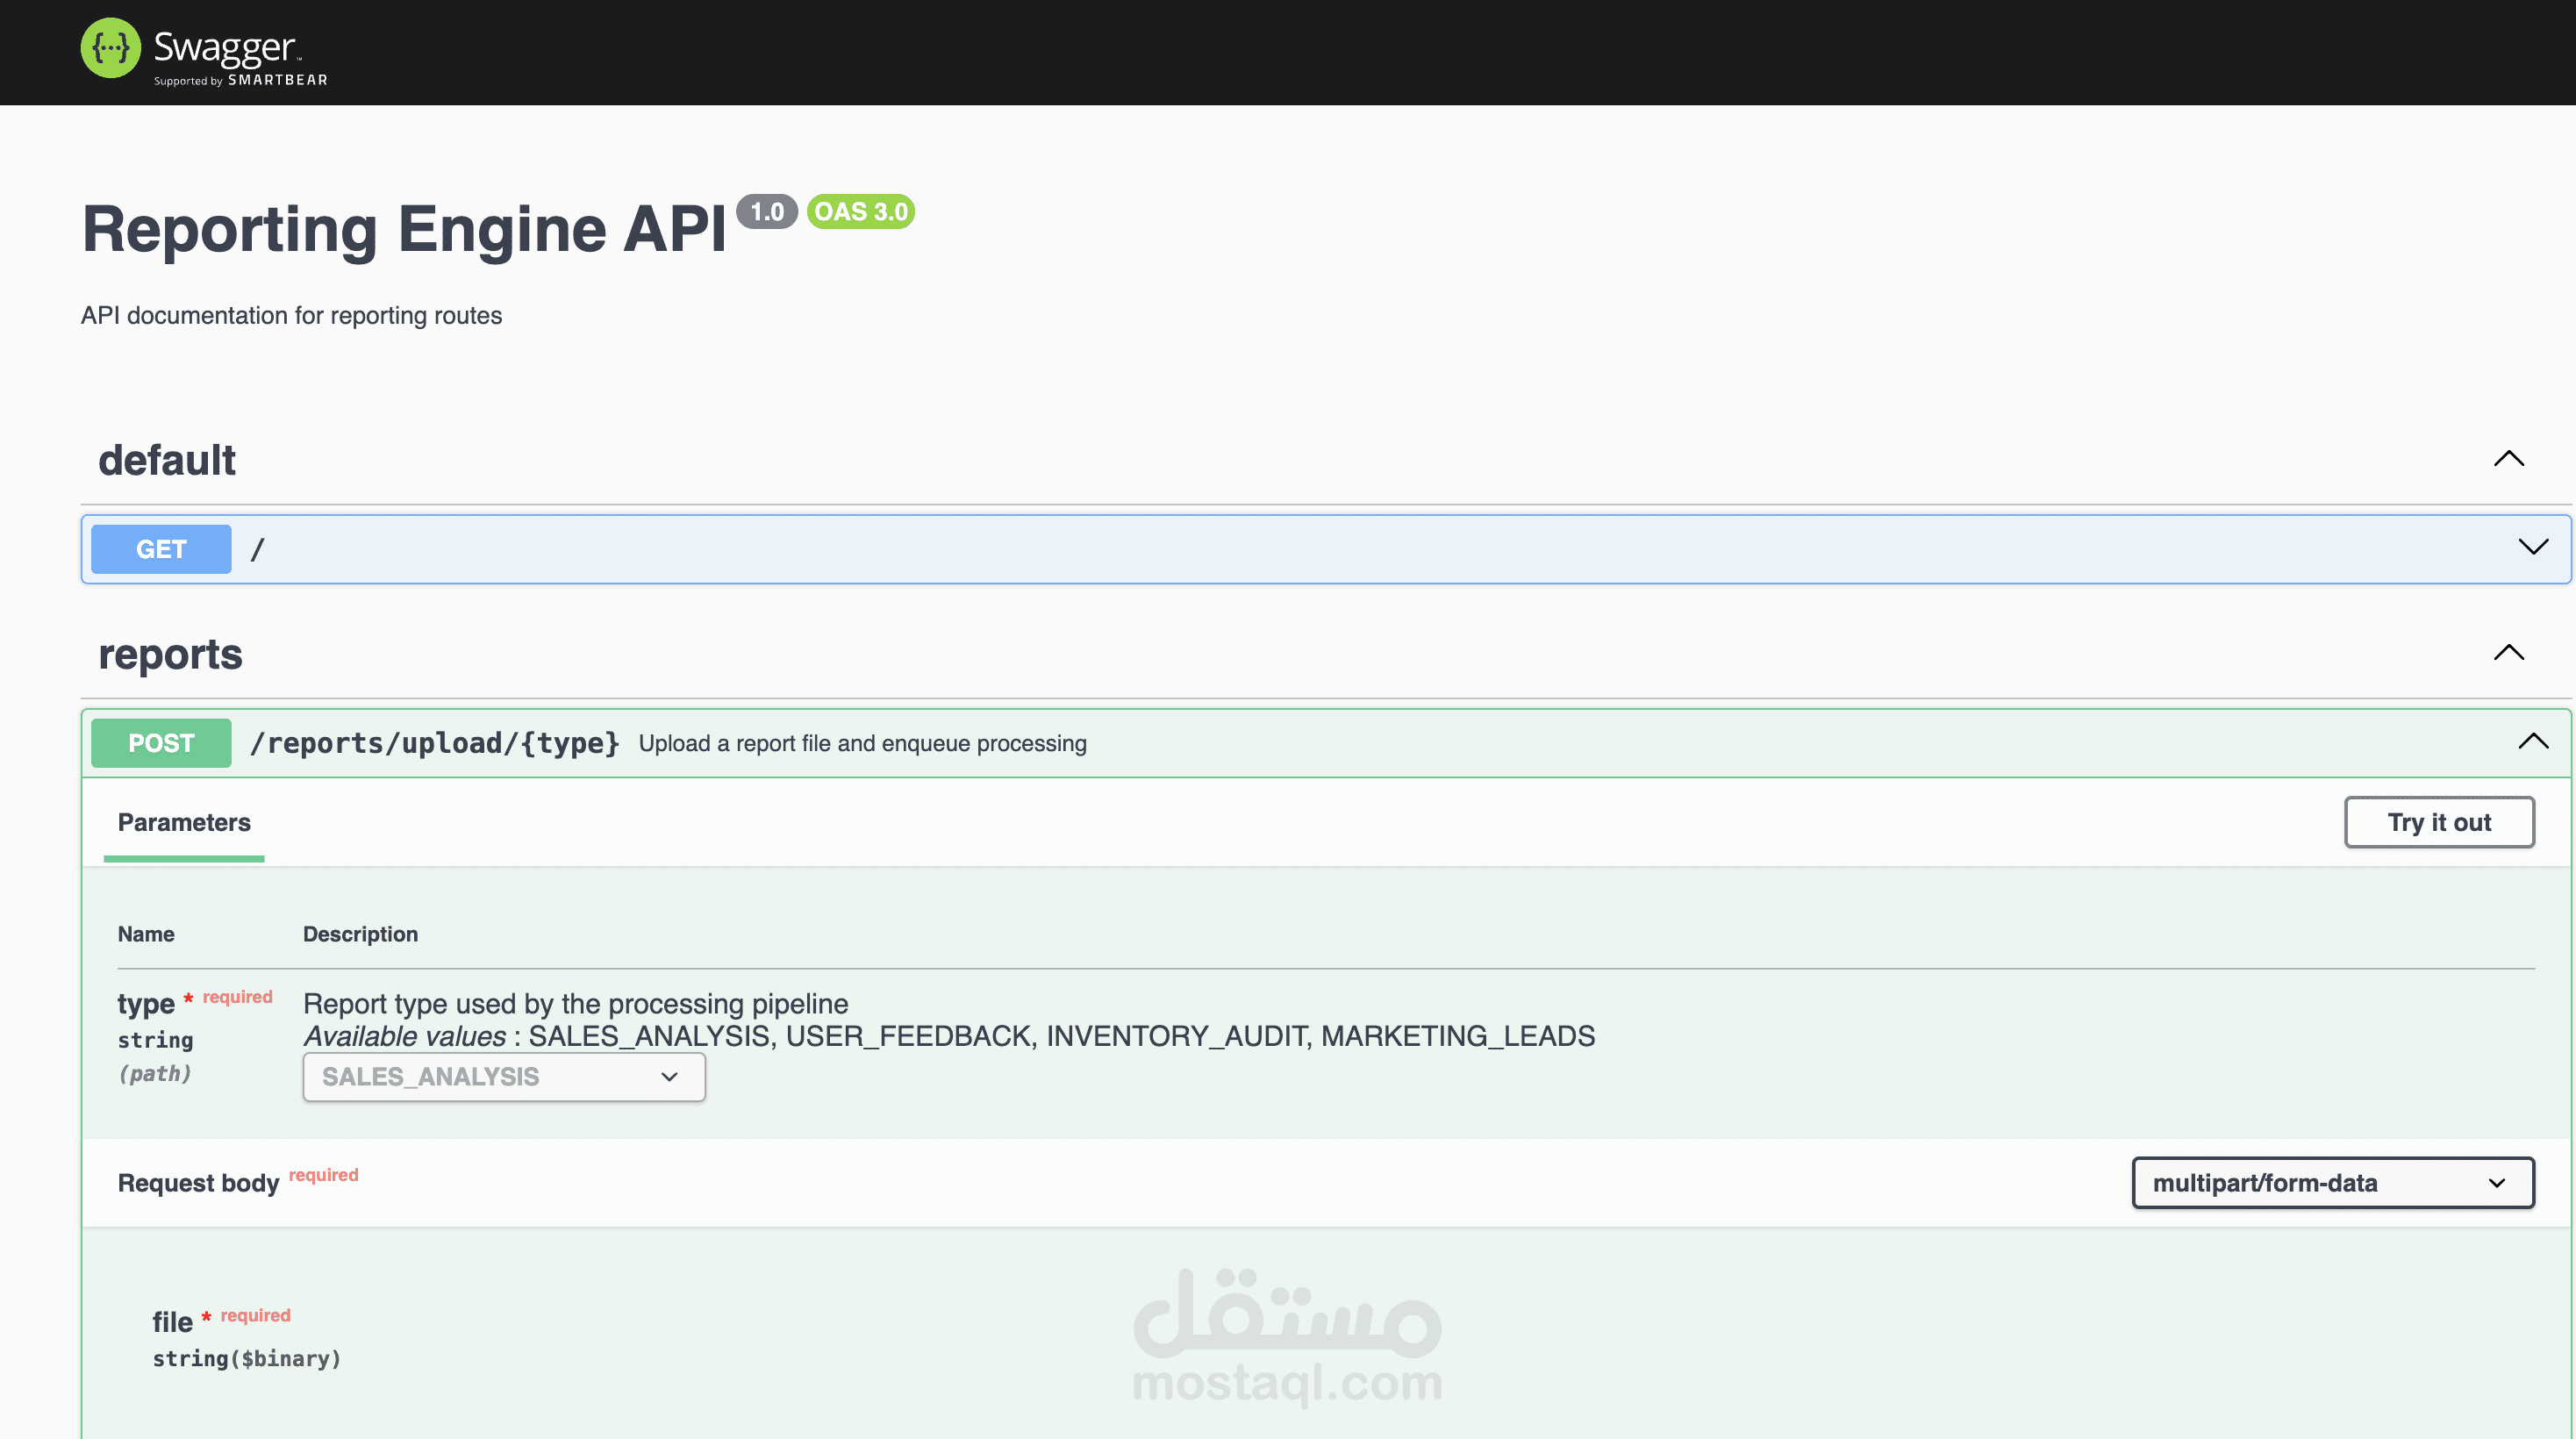The height and width of the screenshot is (1439, 2576).
Task: Click the 'file' field name
Action: (x=172, y=1322)
